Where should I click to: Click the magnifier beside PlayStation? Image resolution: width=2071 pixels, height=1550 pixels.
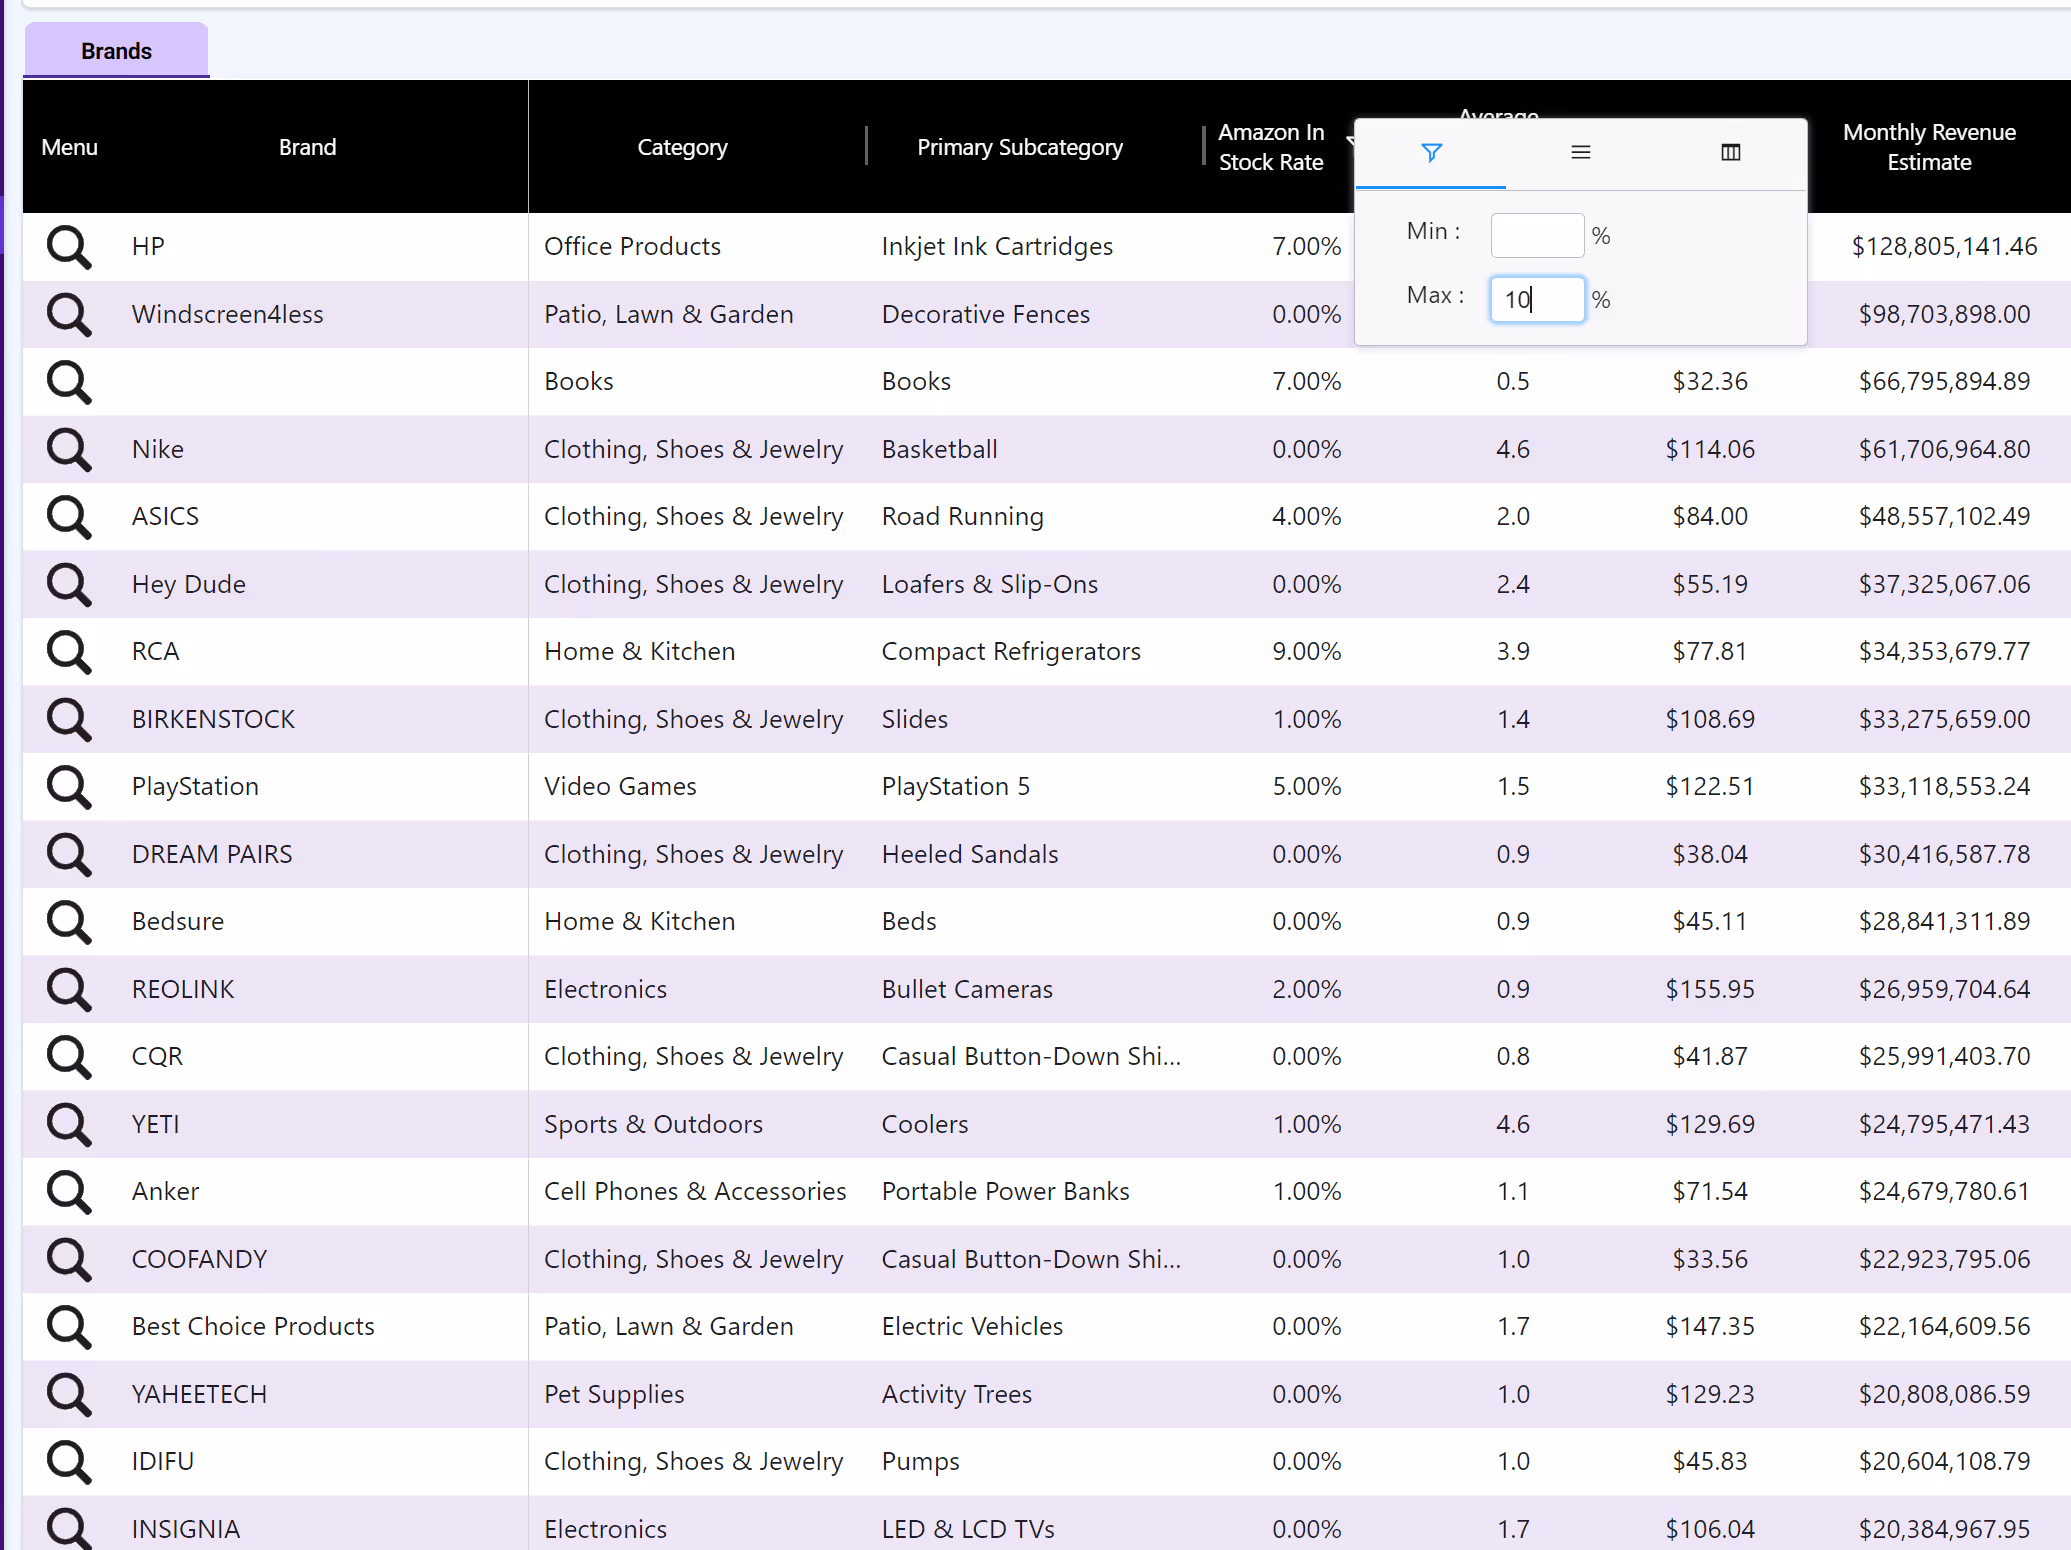[69, 787]
